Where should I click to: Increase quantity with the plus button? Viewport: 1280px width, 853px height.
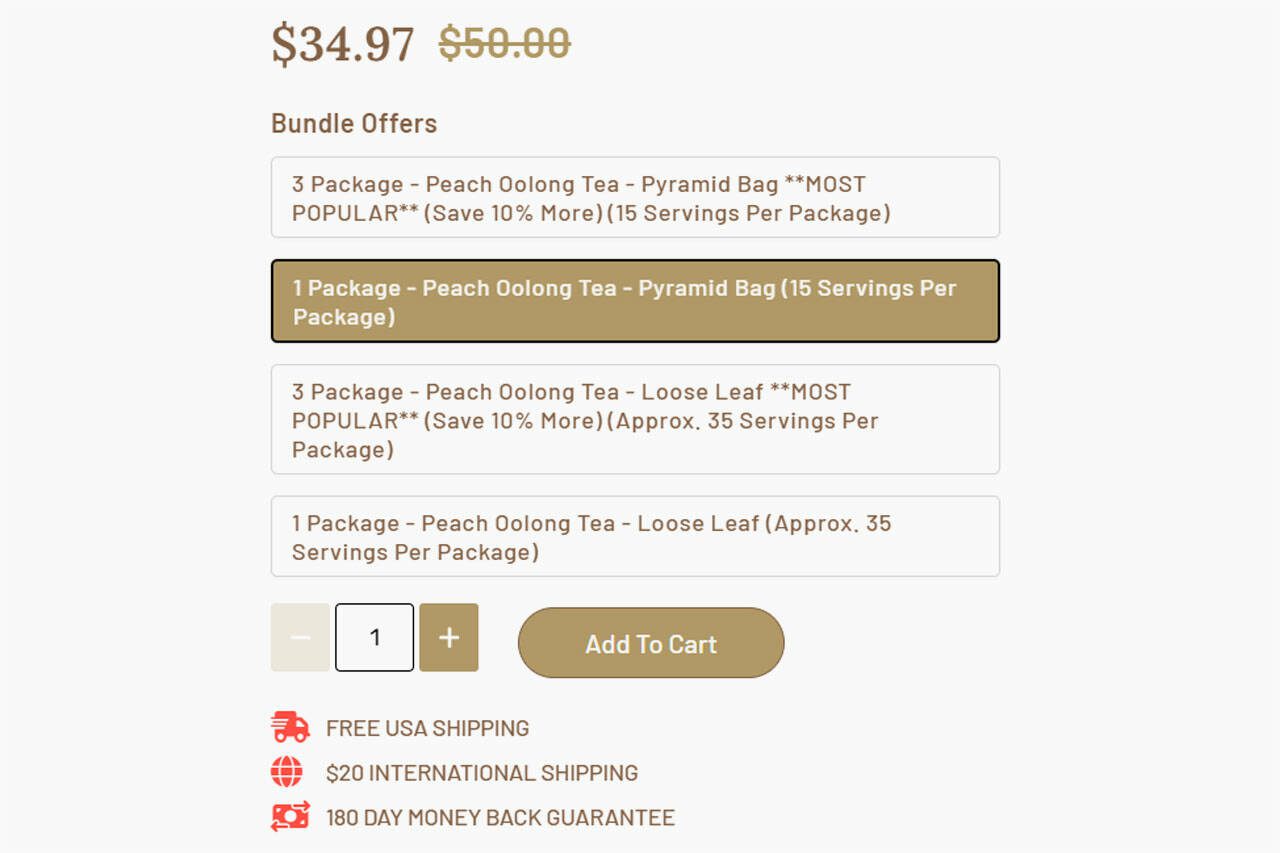click(x=449, y=637)
